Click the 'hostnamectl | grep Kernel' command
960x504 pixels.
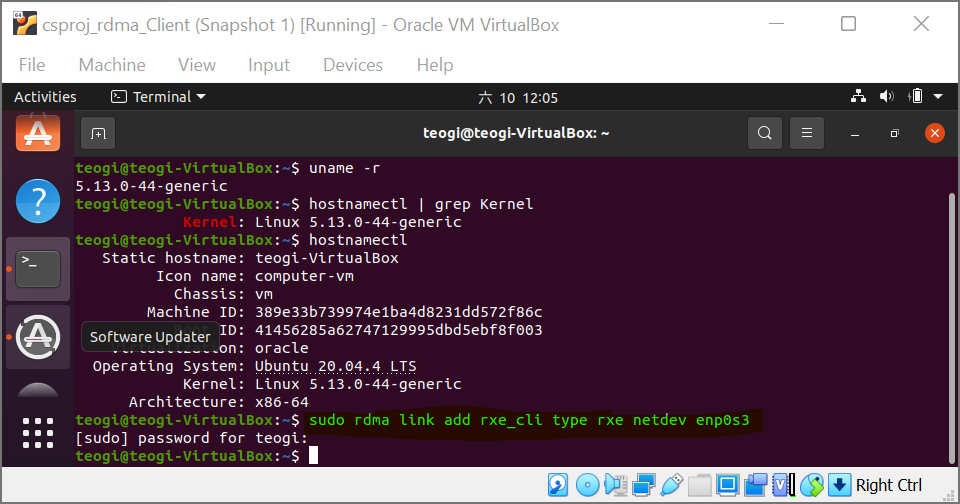point(421,204)
